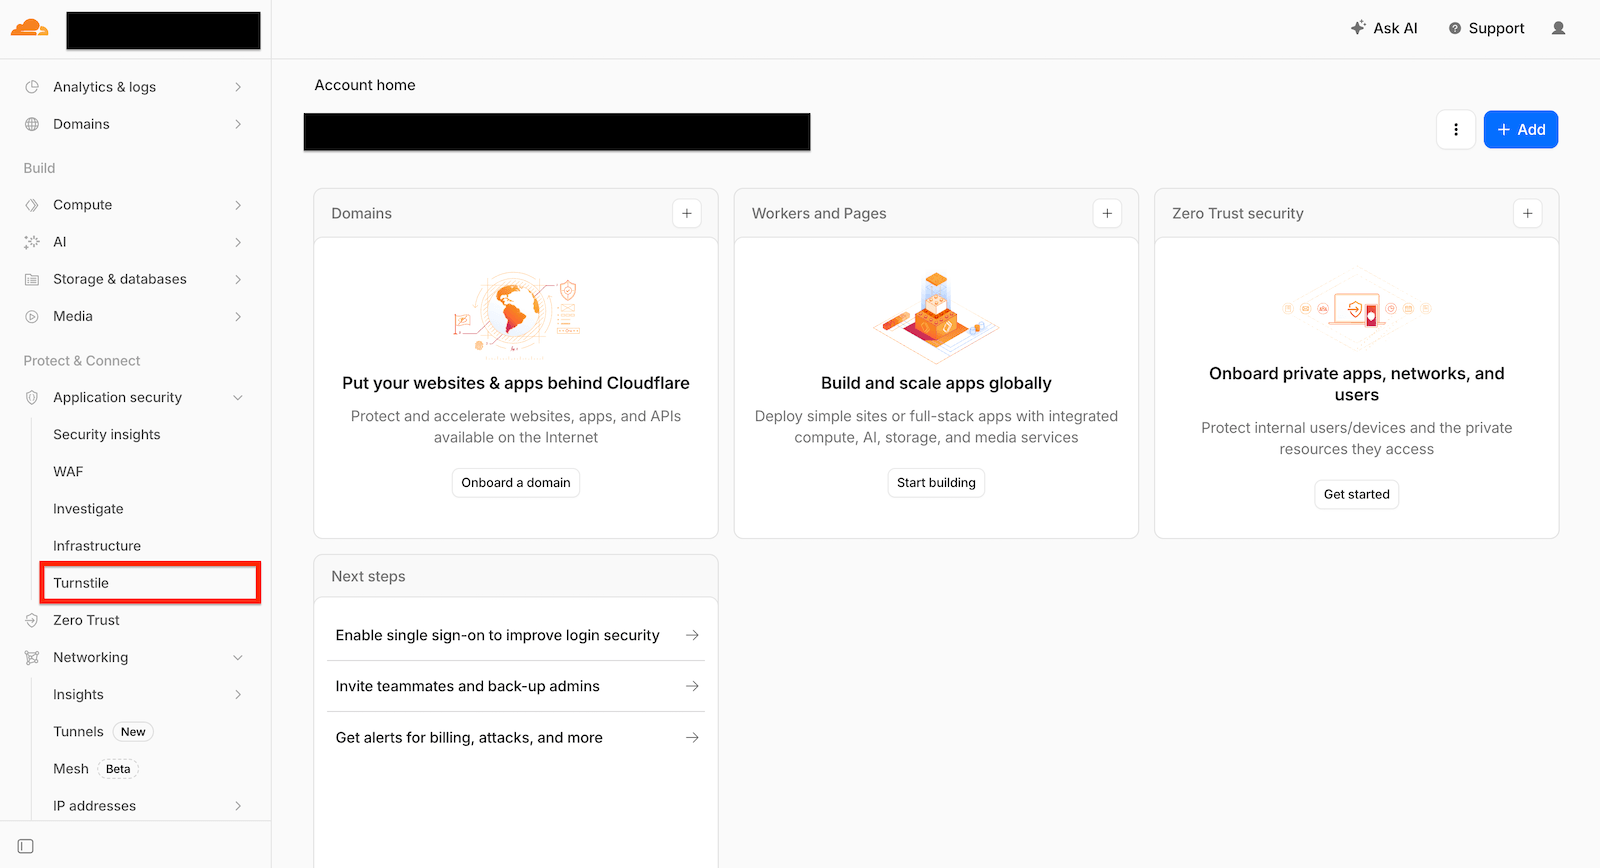The image size is (1600, 868).
Task: Click plus icon on Zero Trust security card
Action: (x=1527, y=213)
